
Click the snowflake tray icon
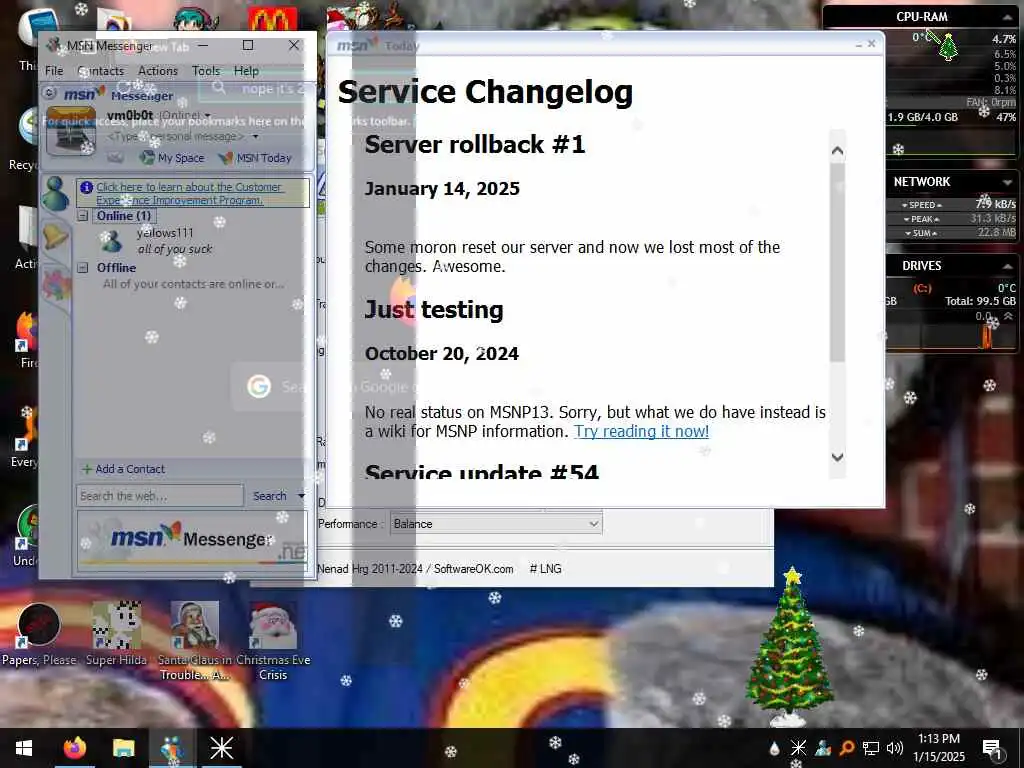798,748
